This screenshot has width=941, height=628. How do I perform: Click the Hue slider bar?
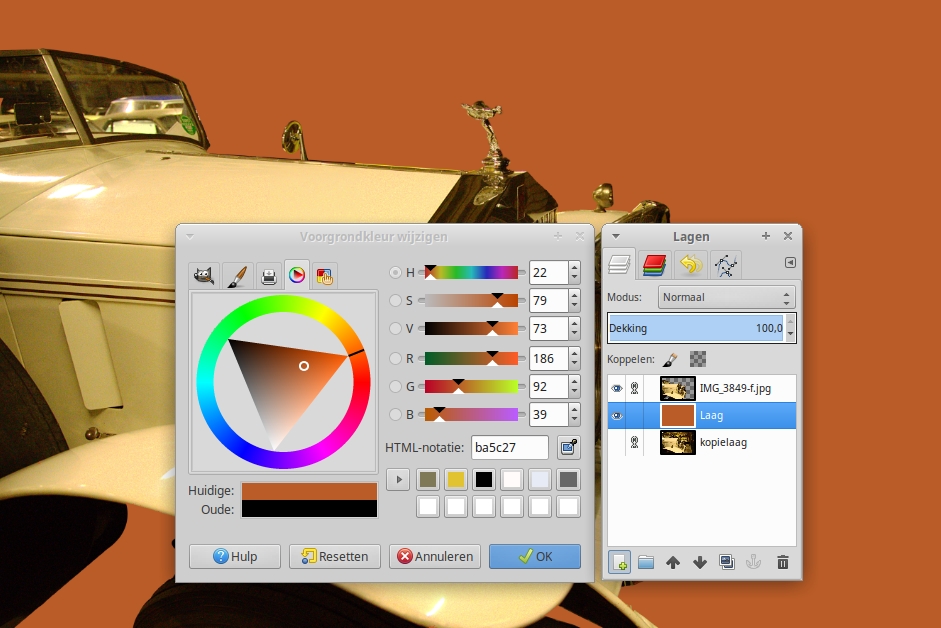pos(472,273)
